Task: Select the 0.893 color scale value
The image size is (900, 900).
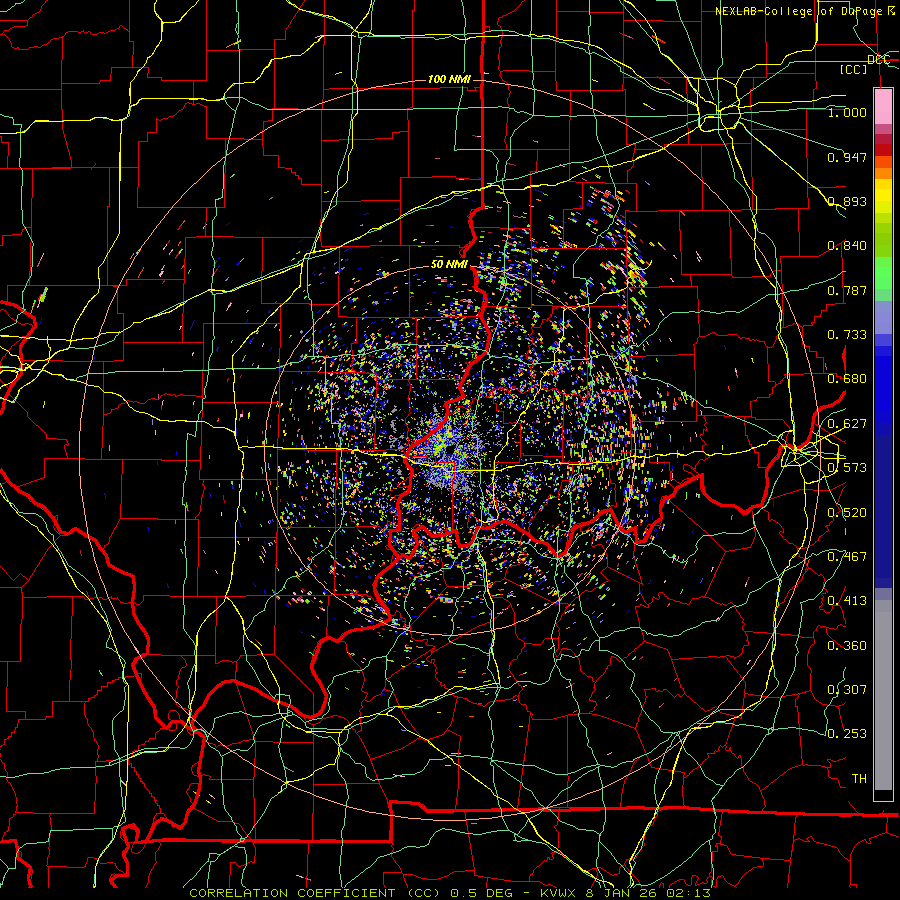Action: point(847,201)
